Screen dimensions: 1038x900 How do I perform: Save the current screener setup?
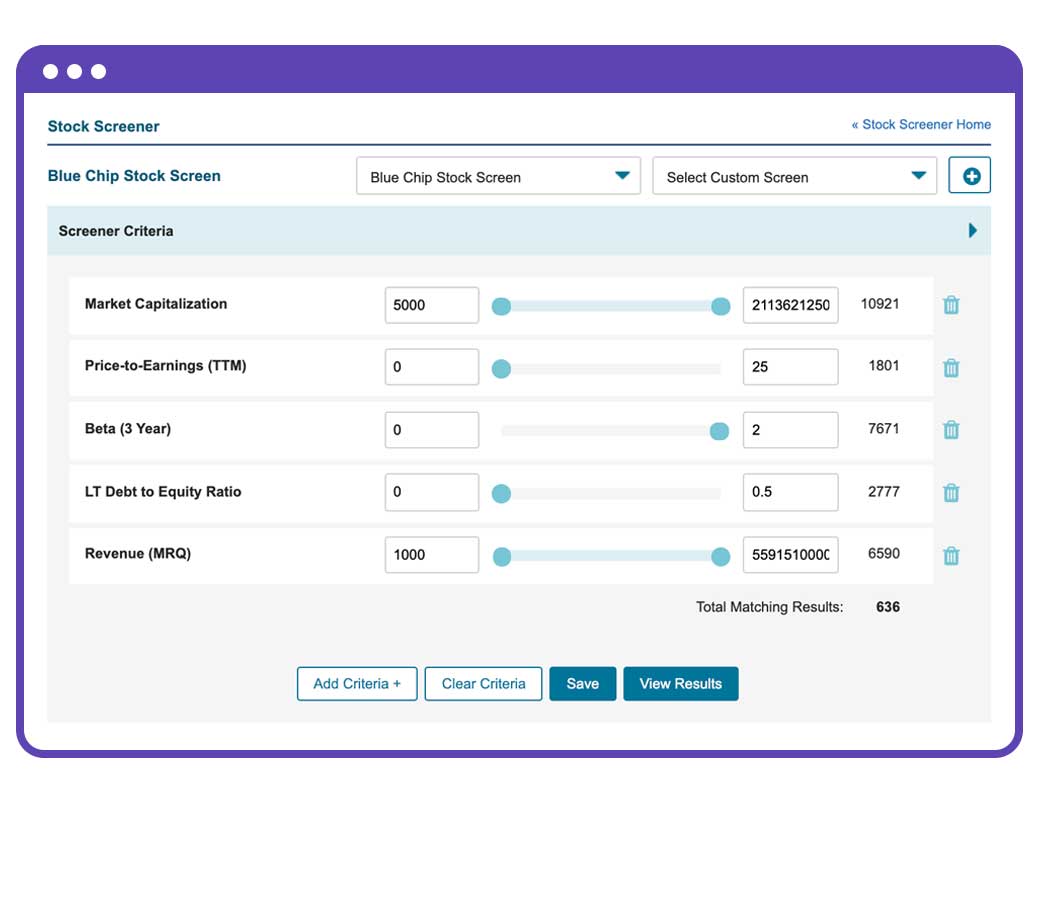(x=583, y=684)
